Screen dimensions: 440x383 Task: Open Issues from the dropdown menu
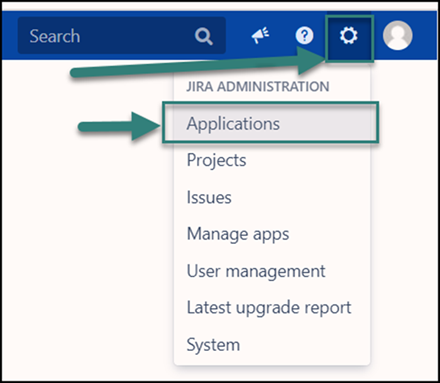point(209,197)
